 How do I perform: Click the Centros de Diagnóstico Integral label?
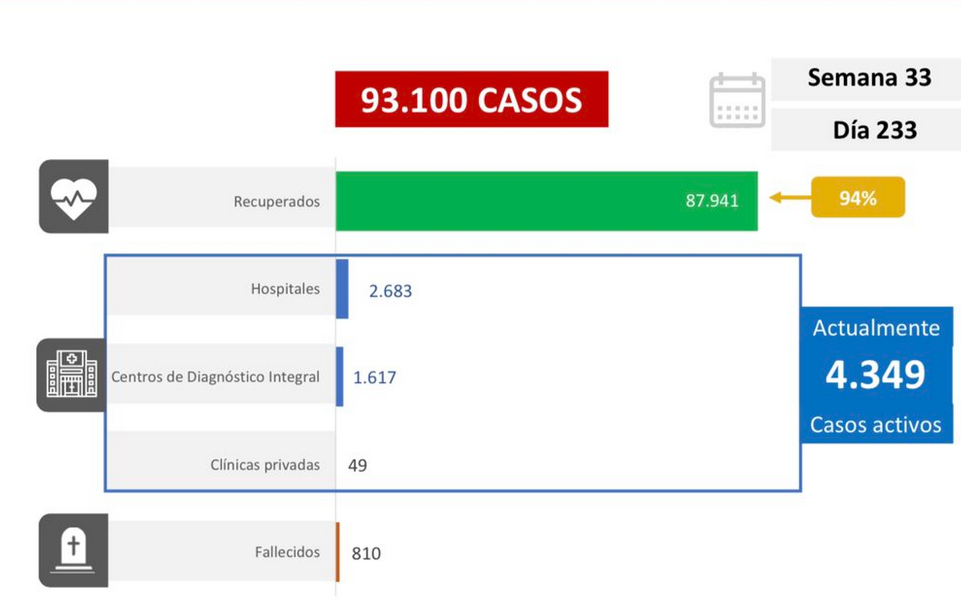click(215, 376)
